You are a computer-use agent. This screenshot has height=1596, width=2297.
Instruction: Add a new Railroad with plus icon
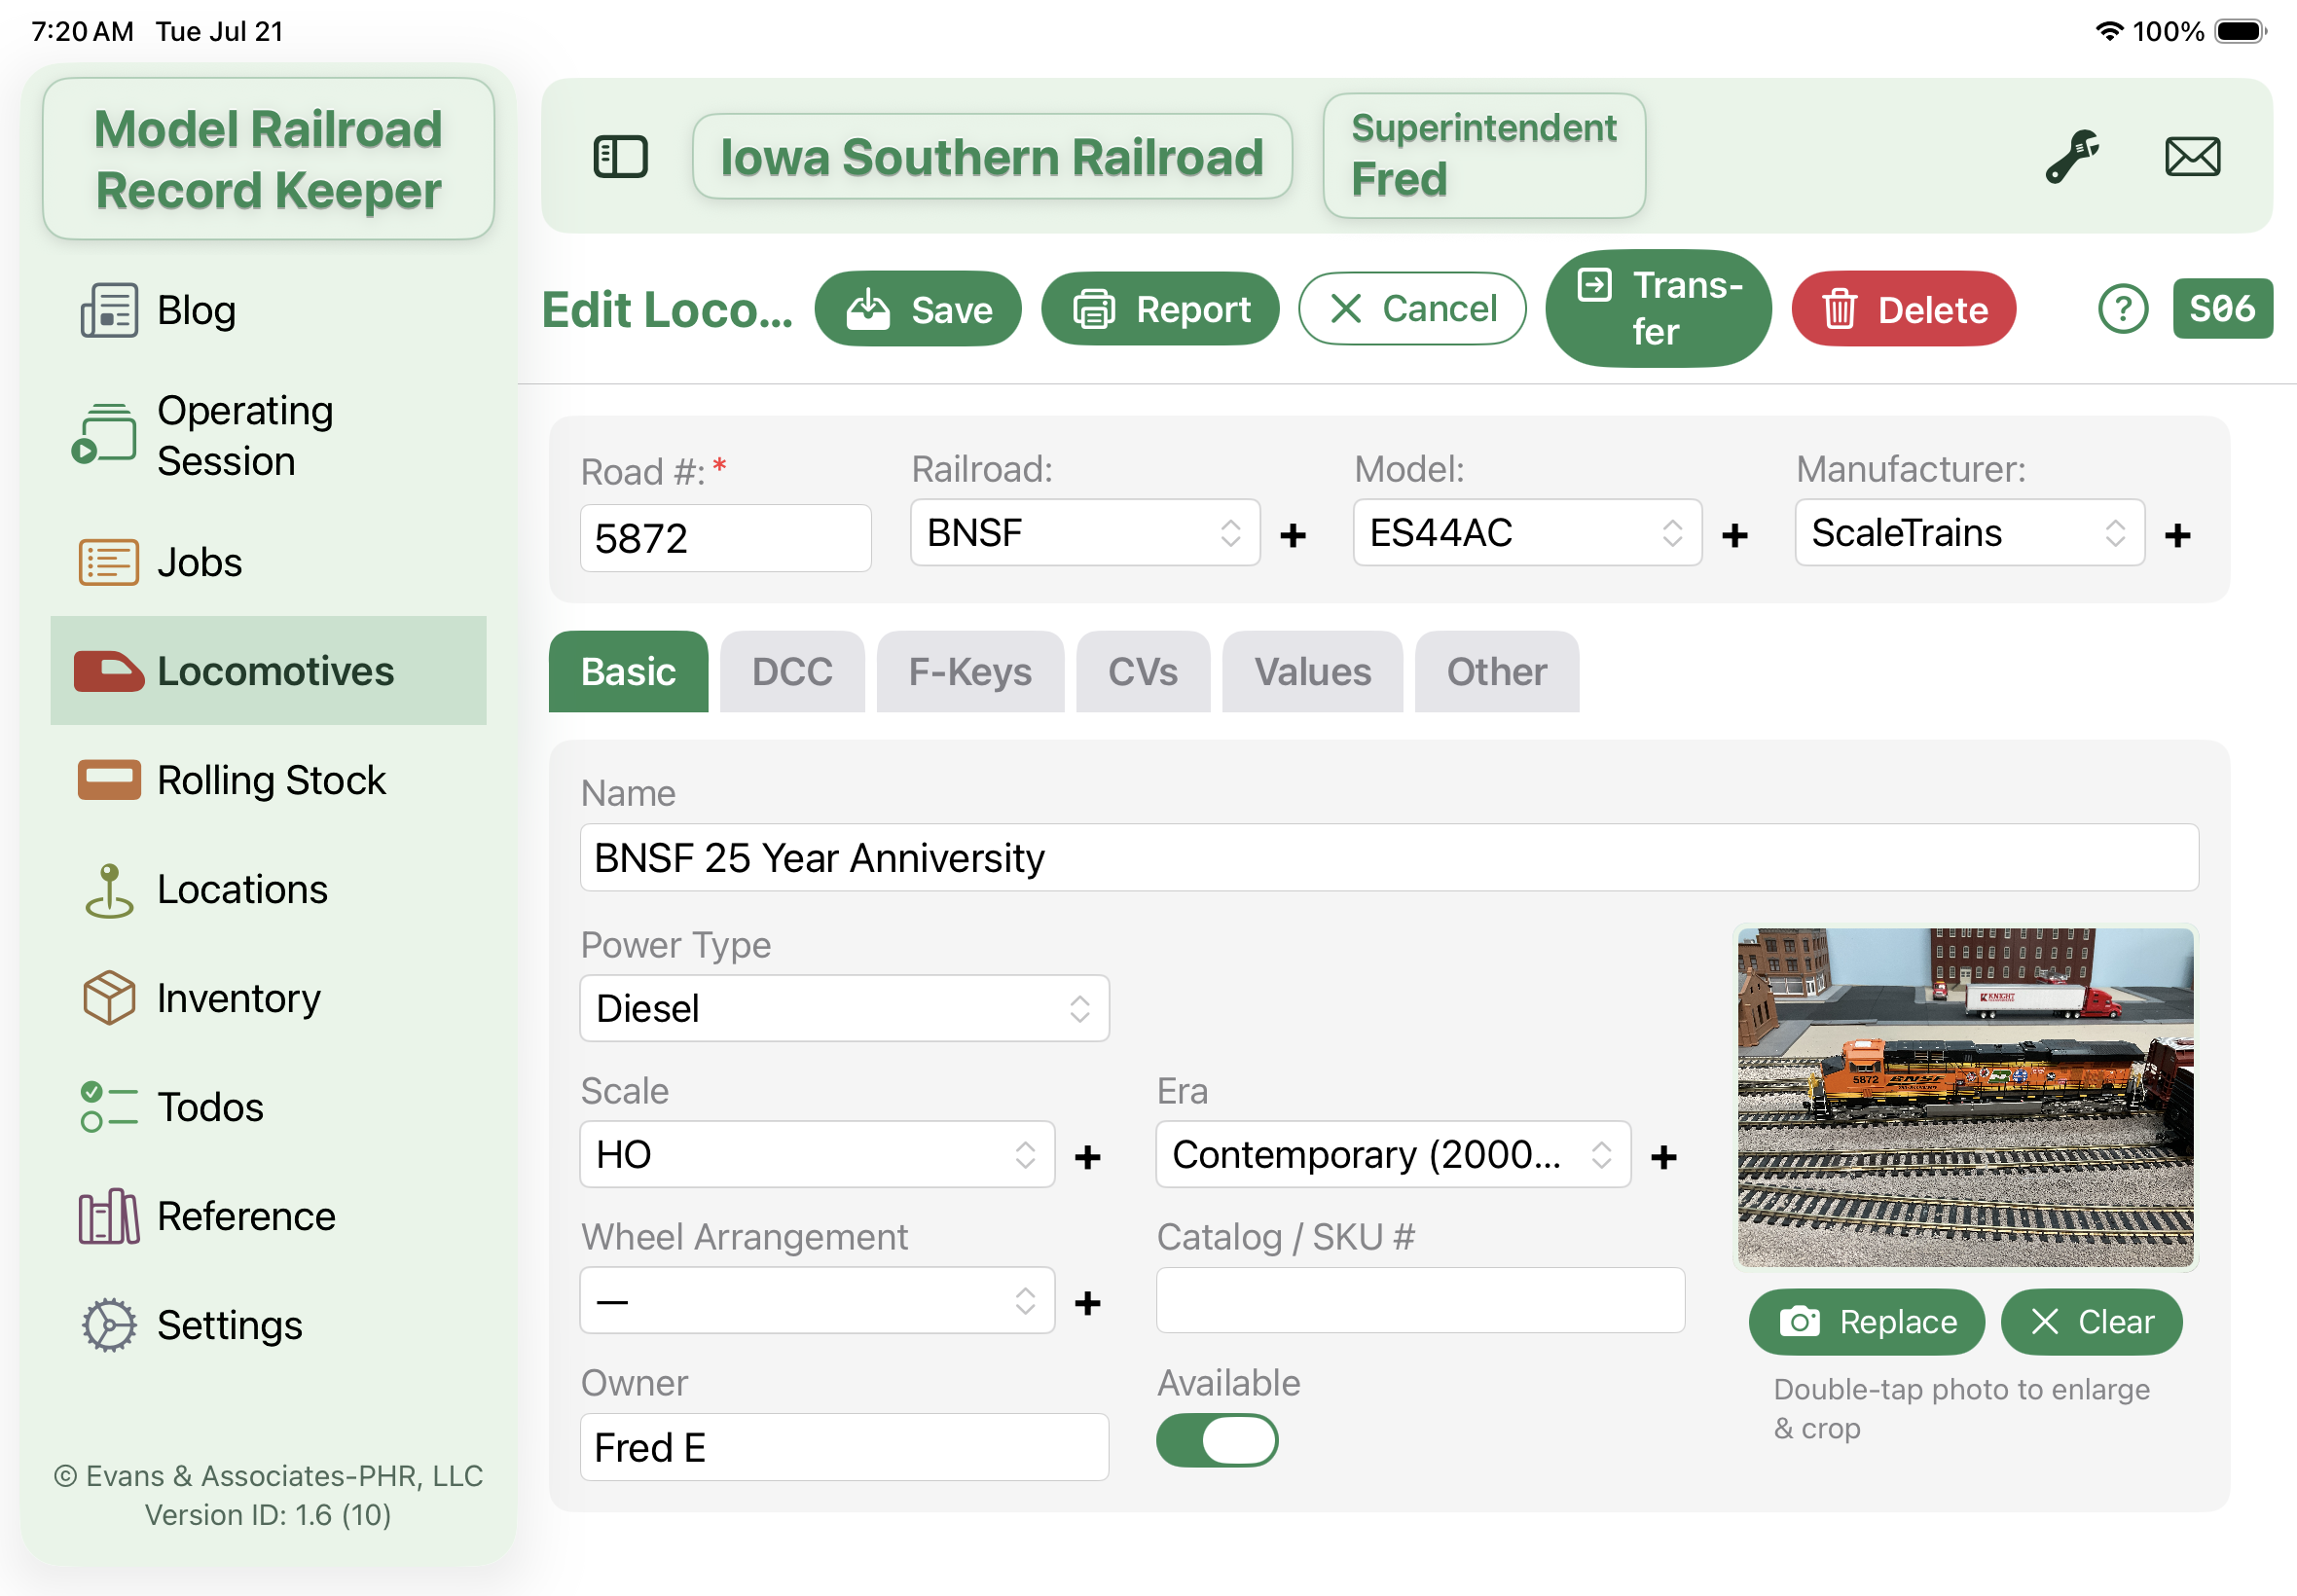click(x=1292, y=535)
